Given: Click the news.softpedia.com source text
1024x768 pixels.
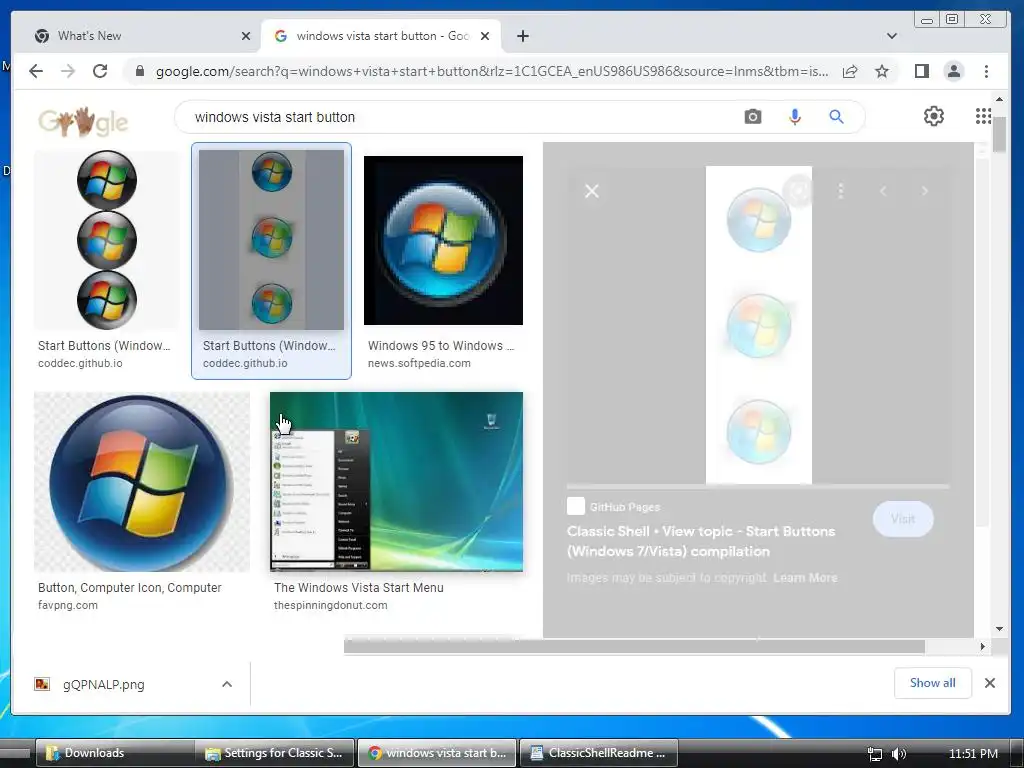Looking at the screenshot, I should pos(419,363).
